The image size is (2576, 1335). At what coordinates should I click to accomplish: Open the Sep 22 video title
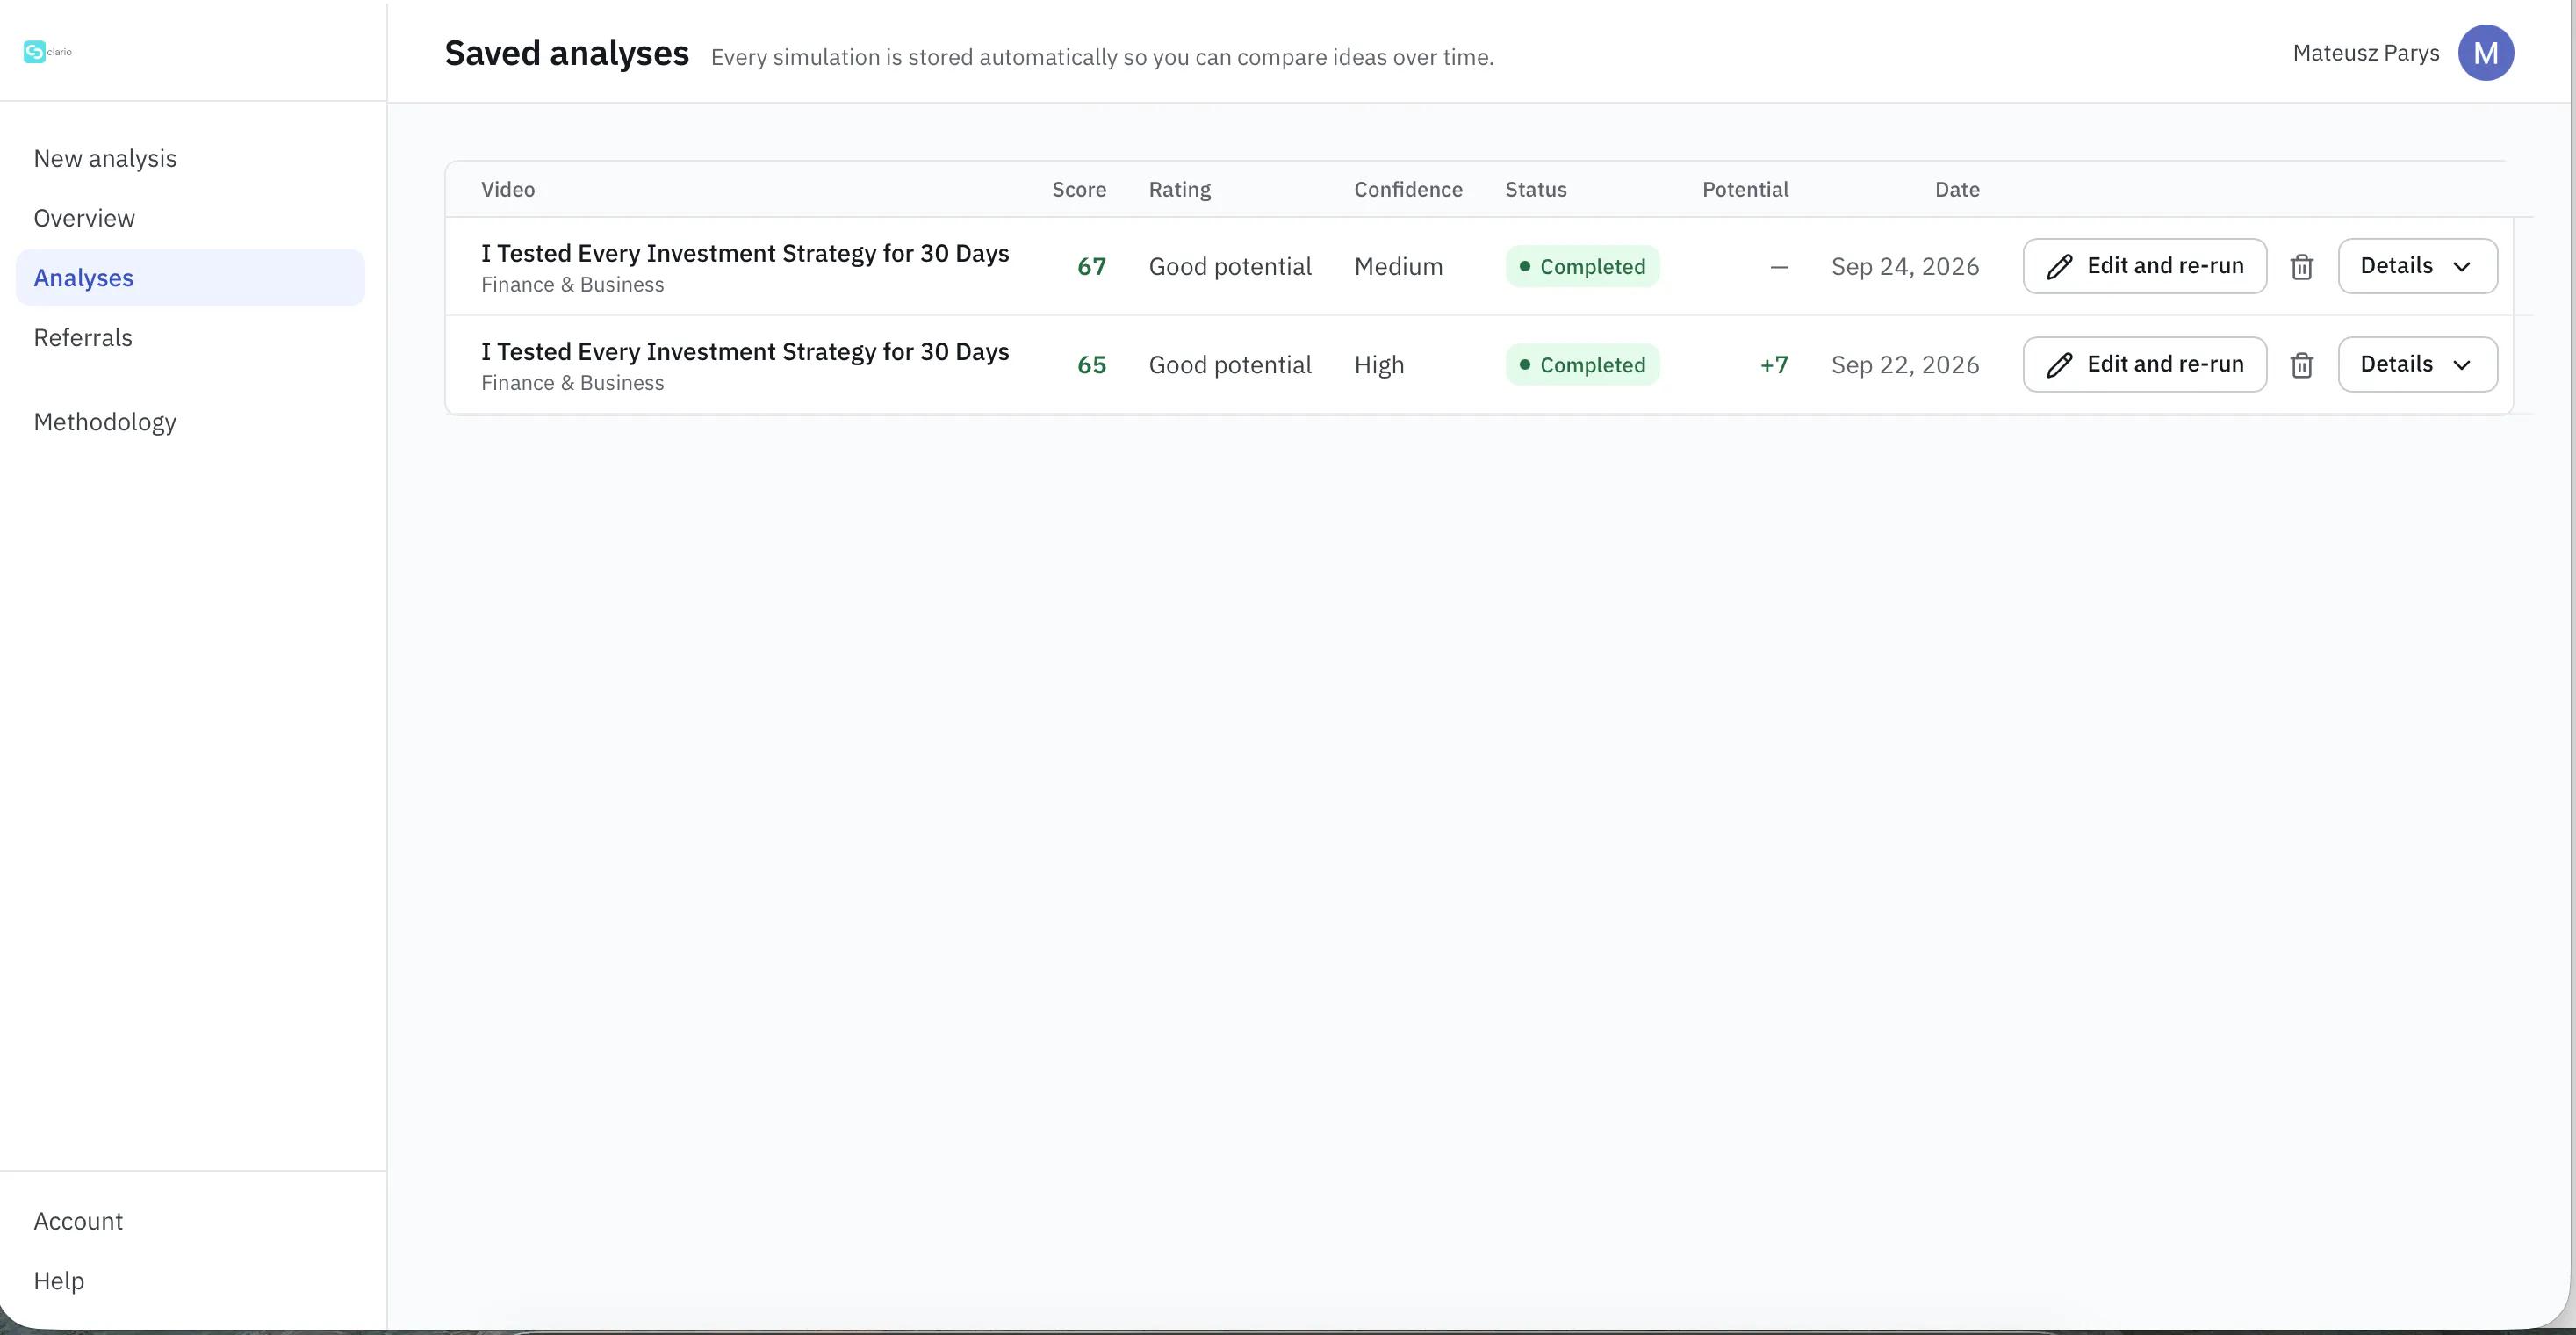744,352
